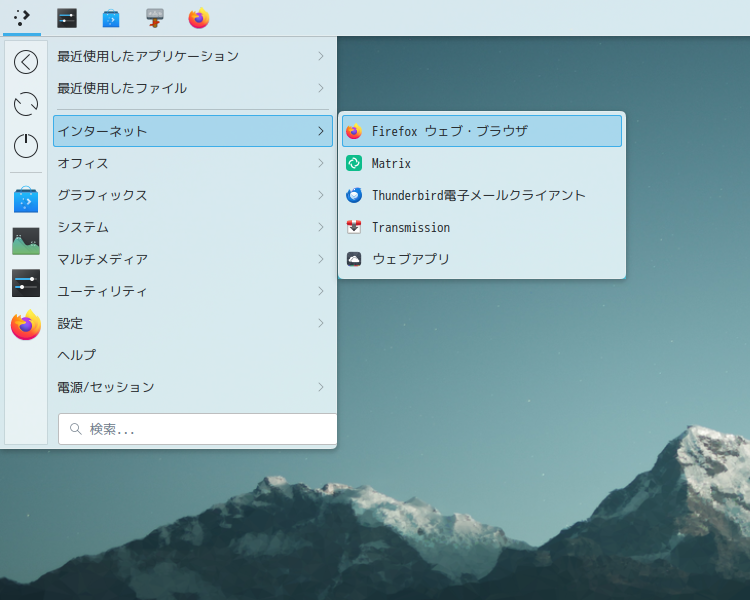
Task: Open the installer icon in the top panel
Action: [154, 18]
